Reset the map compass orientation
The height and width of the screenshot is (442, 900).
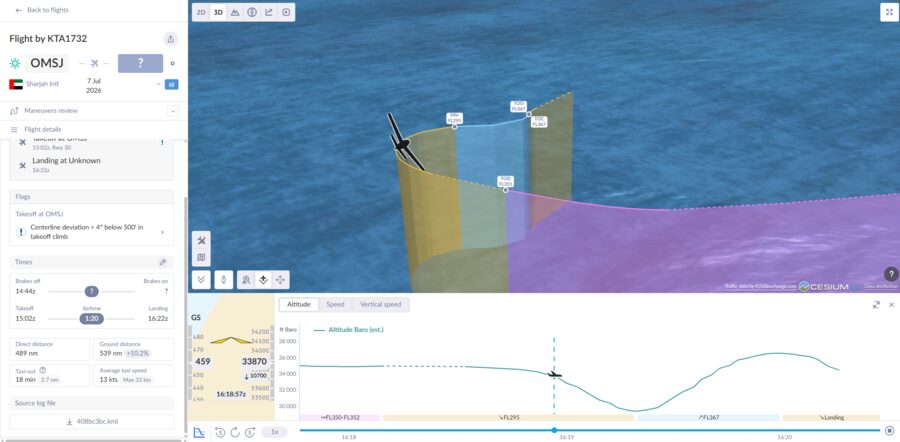[224, 280]
